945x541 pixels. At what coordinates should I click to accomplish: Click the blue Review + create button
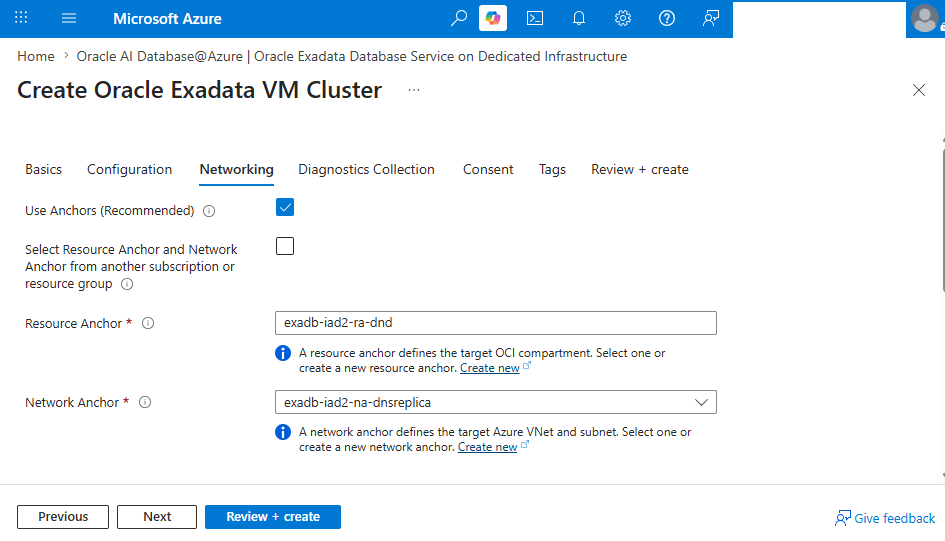(x=273, y=517)
